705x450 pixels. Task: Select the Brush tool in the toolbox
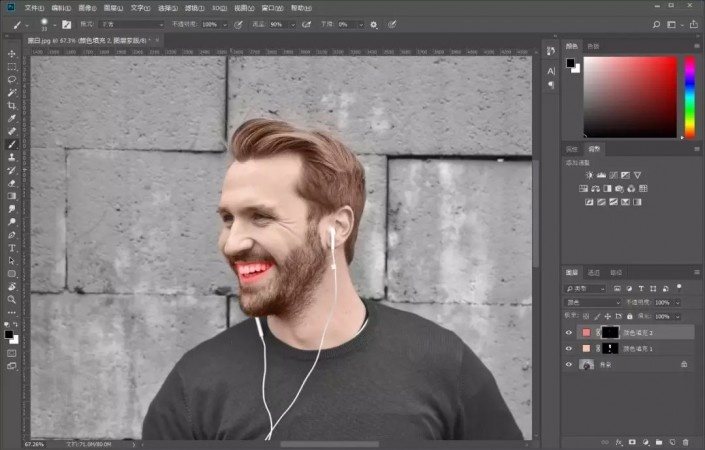tap(12, 144)
